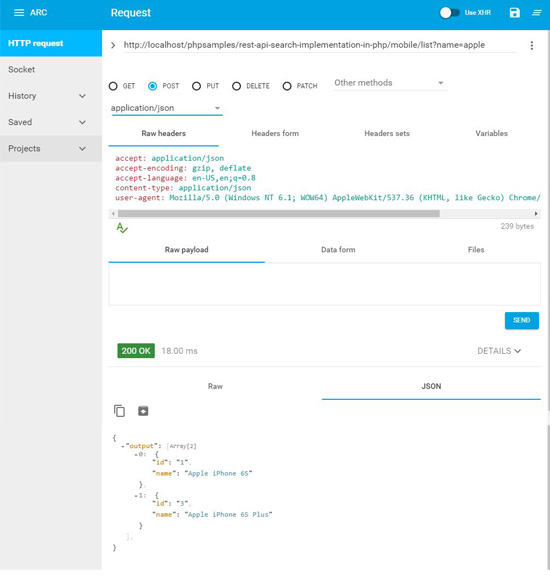Open the ARC hamburger menu
Screen dimensions: 550x577
click(x=19, y=13)
